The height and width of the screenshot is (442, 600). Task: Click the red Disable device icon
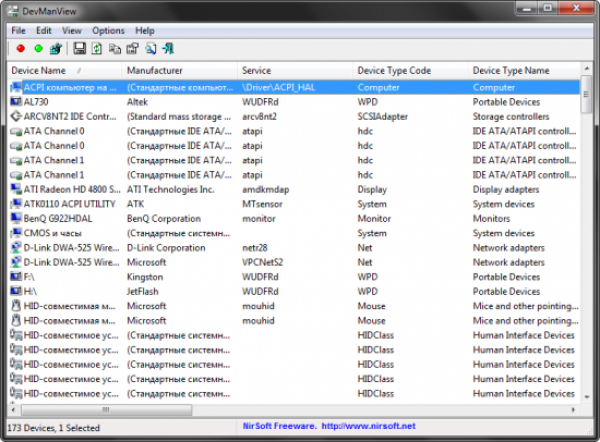pyautogui.click(x=21, y=48)
